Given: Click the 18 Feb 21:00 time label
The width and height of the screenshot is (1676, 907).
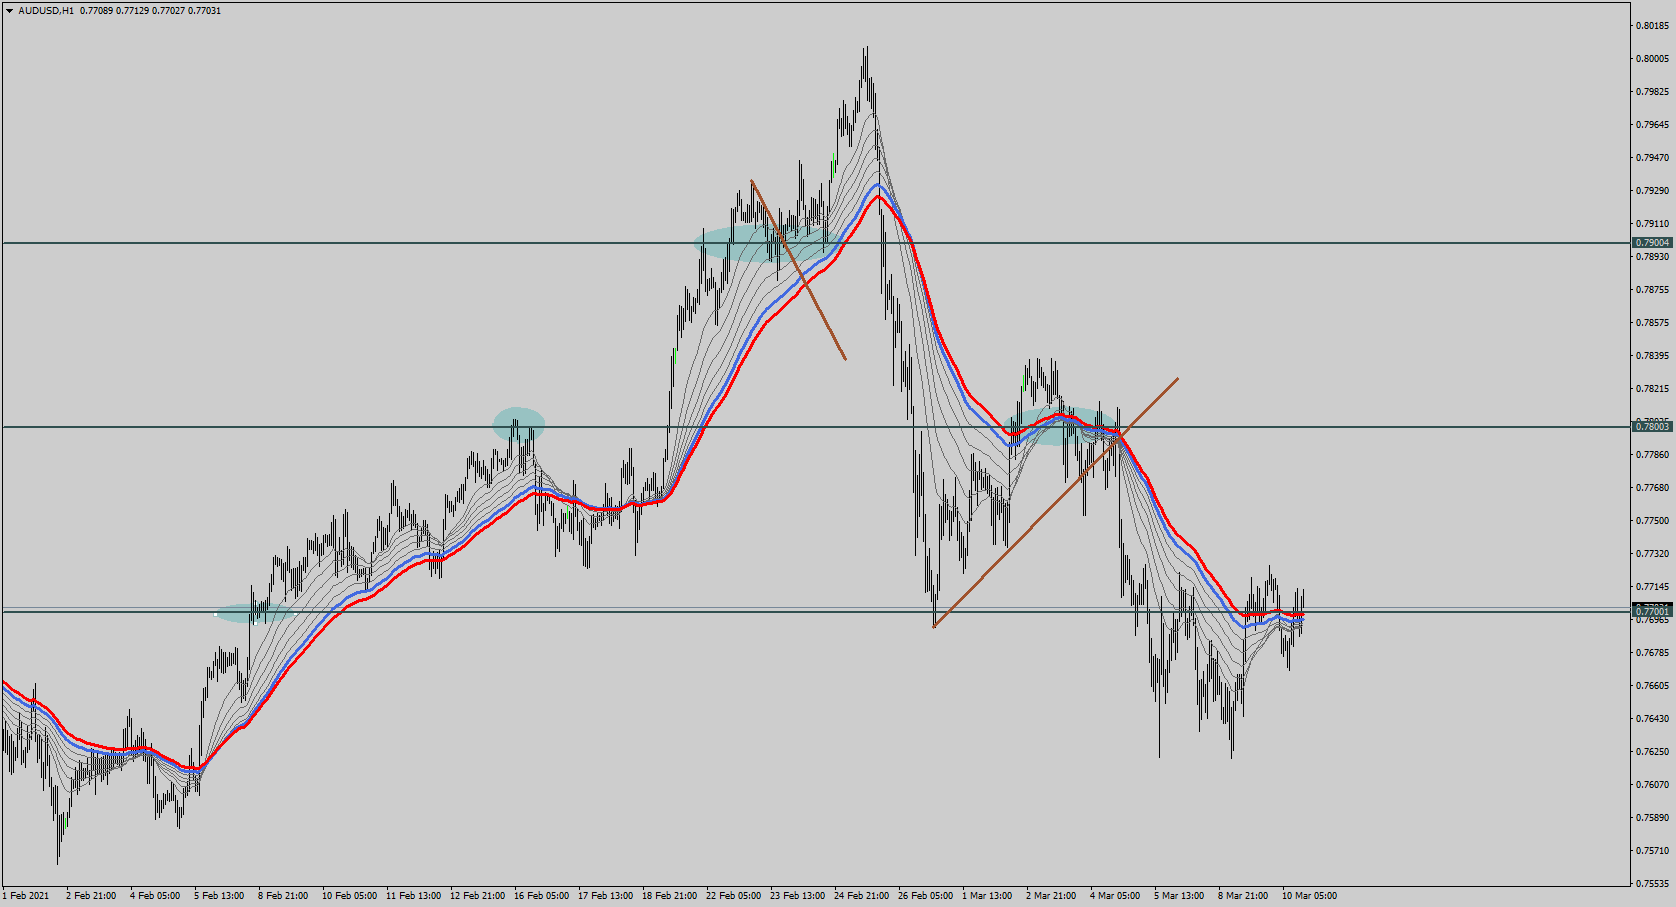Looking at the screenshot, I should click(669, 896).
